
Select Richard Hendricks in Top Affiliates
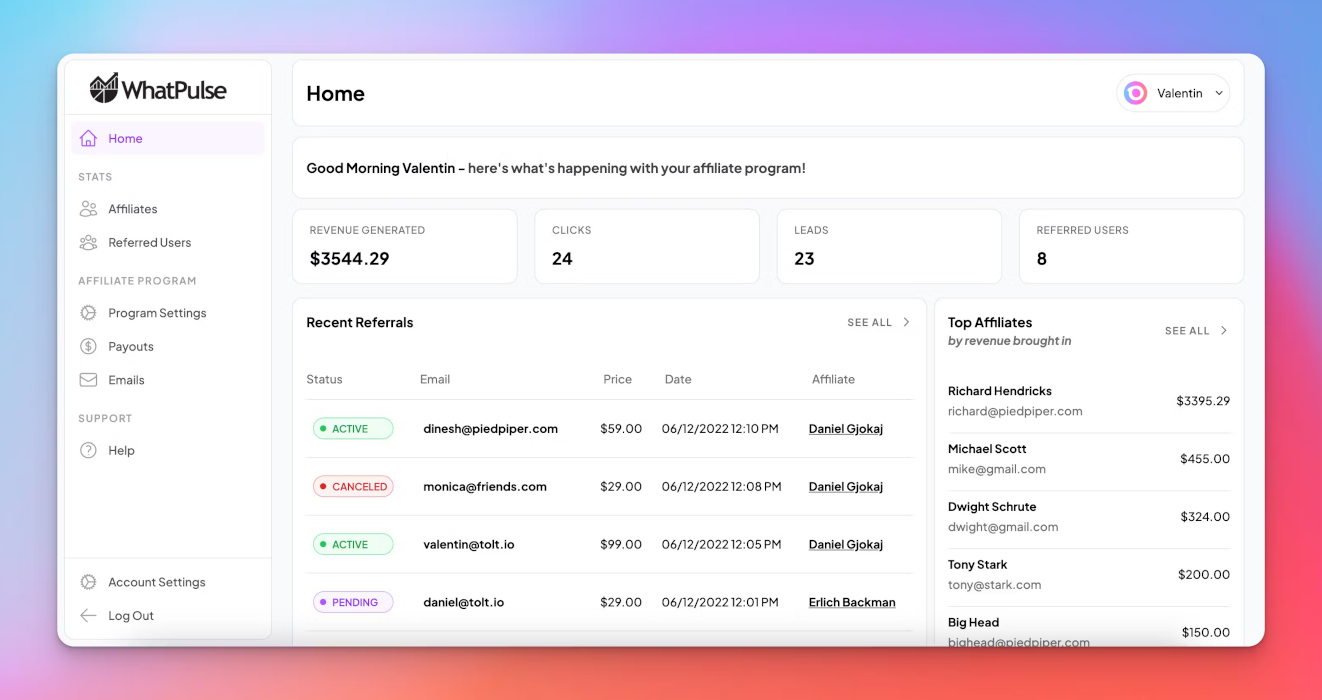pos(999,391)
